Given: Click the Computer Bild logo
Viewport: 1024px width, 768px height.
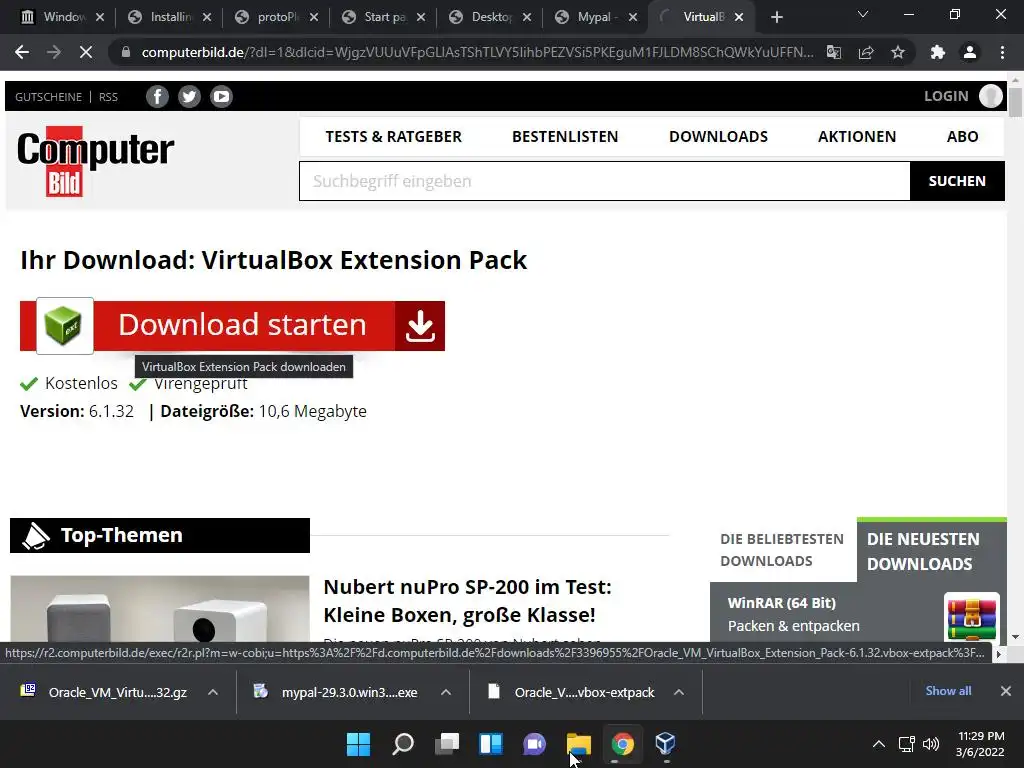Looking at the screenshot, I should click(95, 161).
